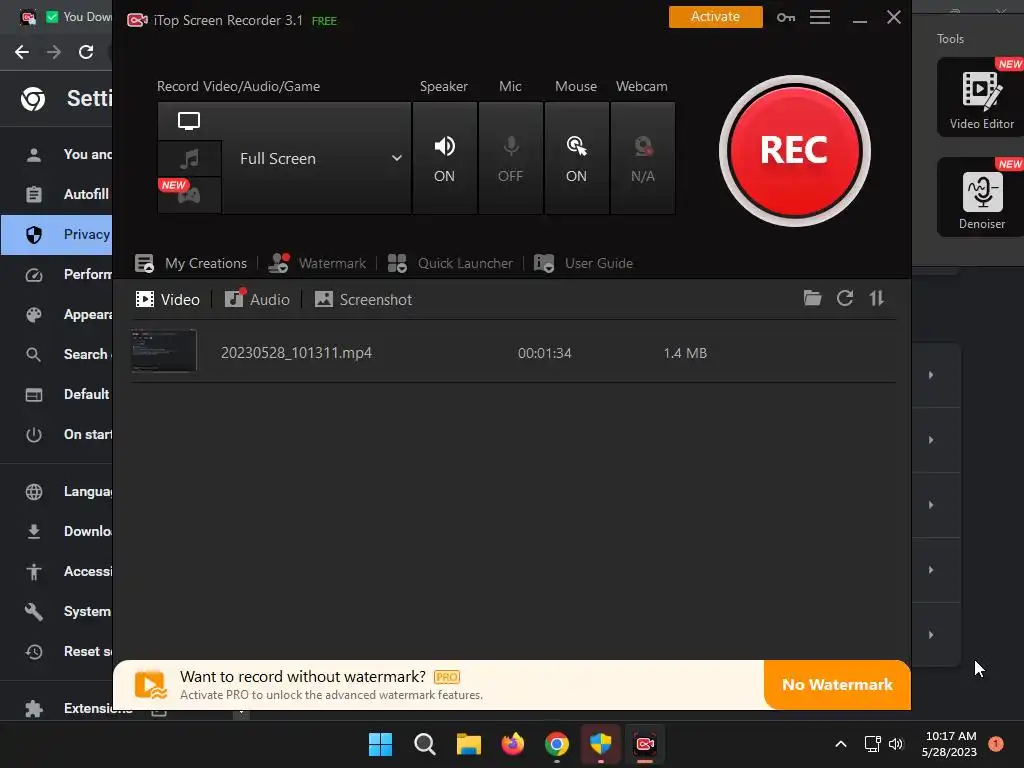The width and height of the screenshot is (1024, 768).
Task: Open Firefox from taskbar
Action: [x=513, y=744]
